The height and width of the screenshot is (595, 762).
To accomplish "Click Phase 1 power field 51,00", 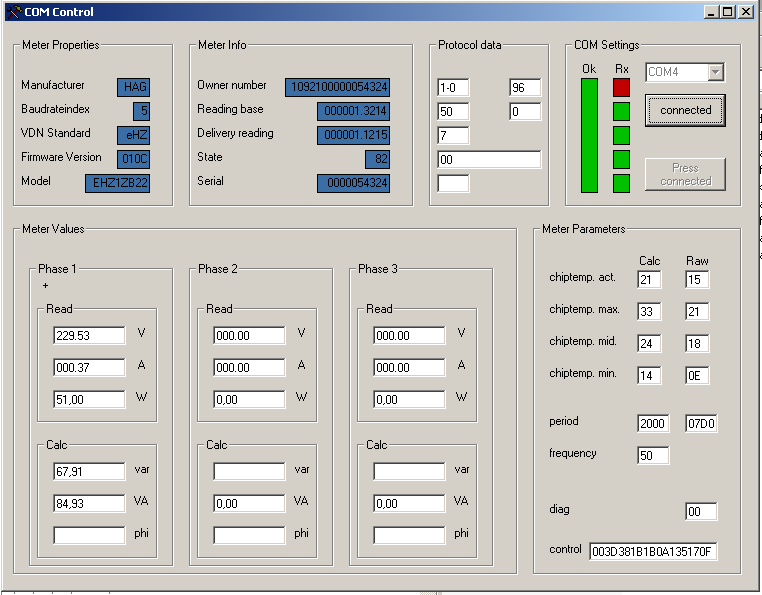I will pyautogui.click(x=89, y=400).
